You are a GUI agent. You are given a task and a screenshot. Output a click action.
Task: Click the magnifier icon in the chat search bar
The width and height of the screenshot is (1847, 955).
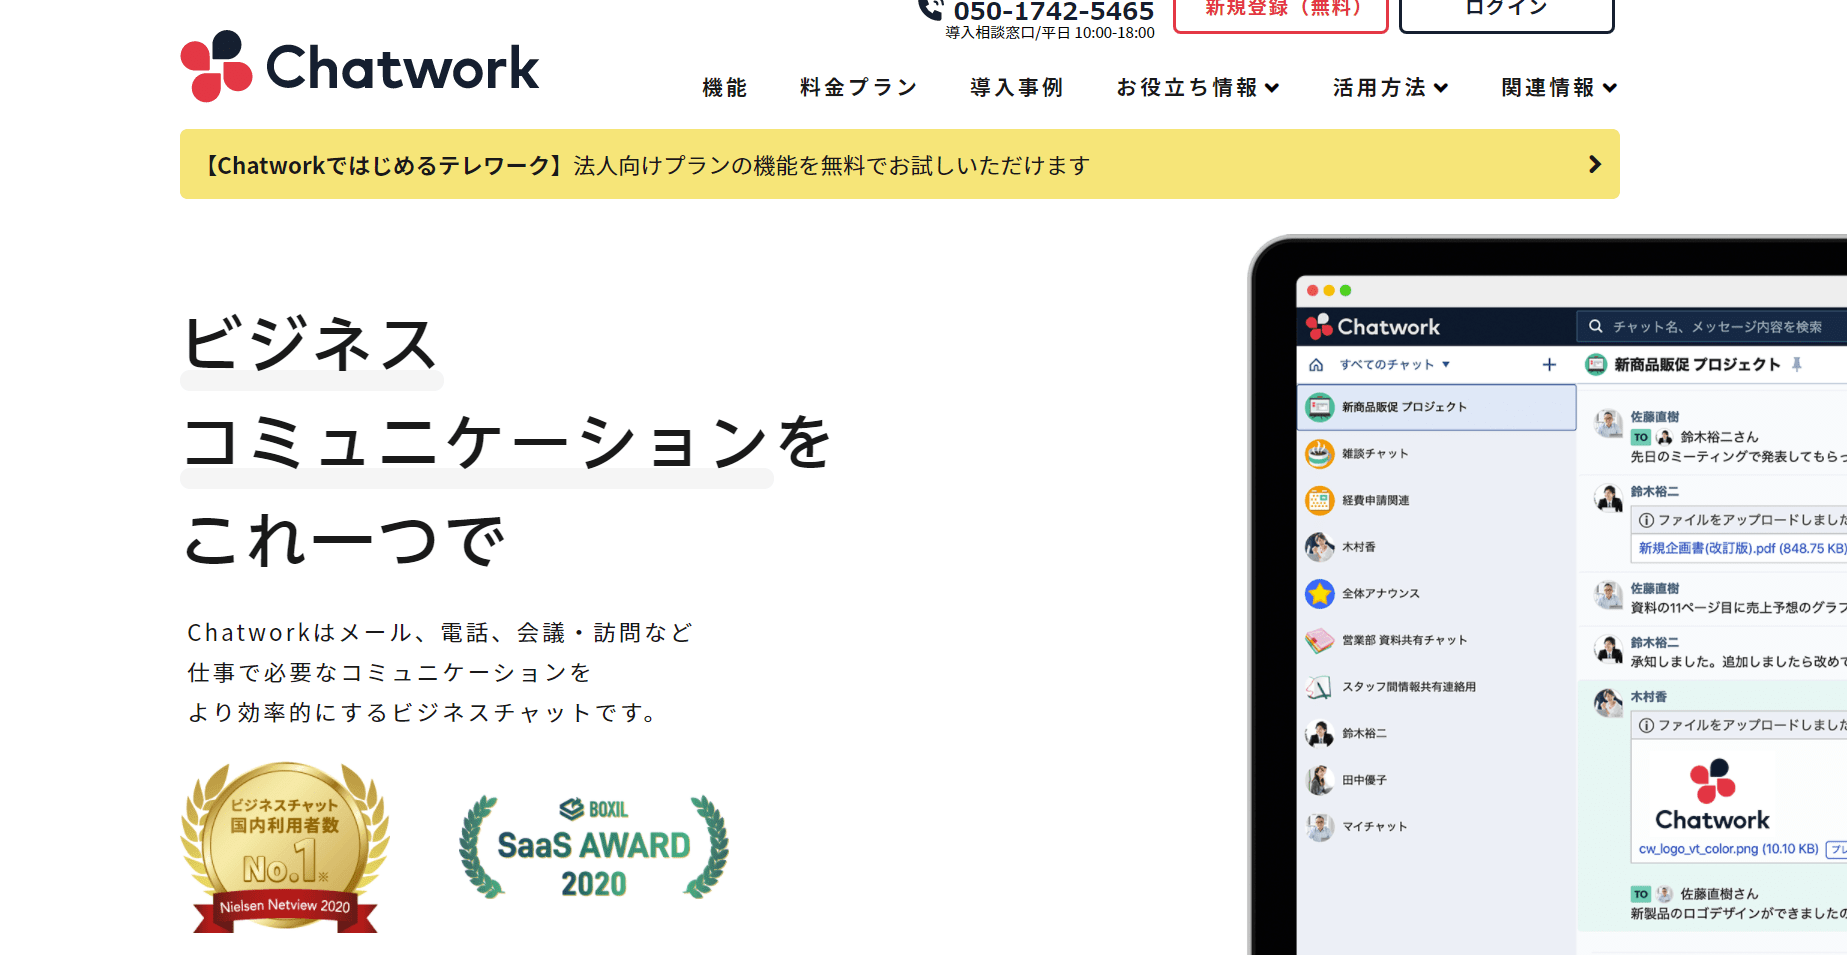pyautogui.click(x=1595, y=326)
